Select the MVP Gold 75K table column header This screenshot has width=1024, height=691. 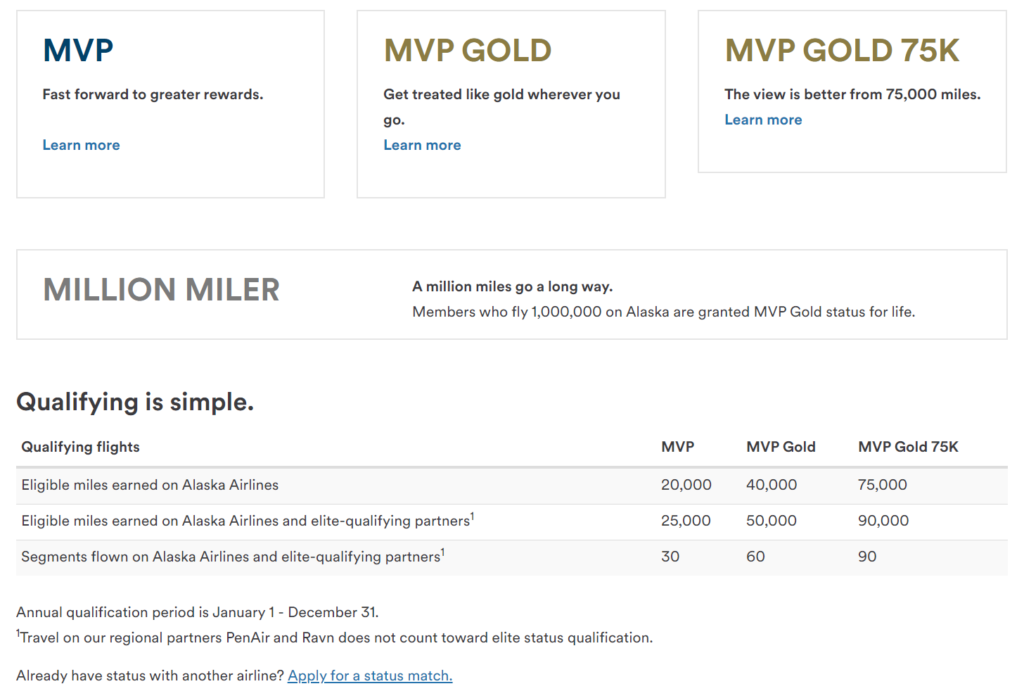[908, 447]
